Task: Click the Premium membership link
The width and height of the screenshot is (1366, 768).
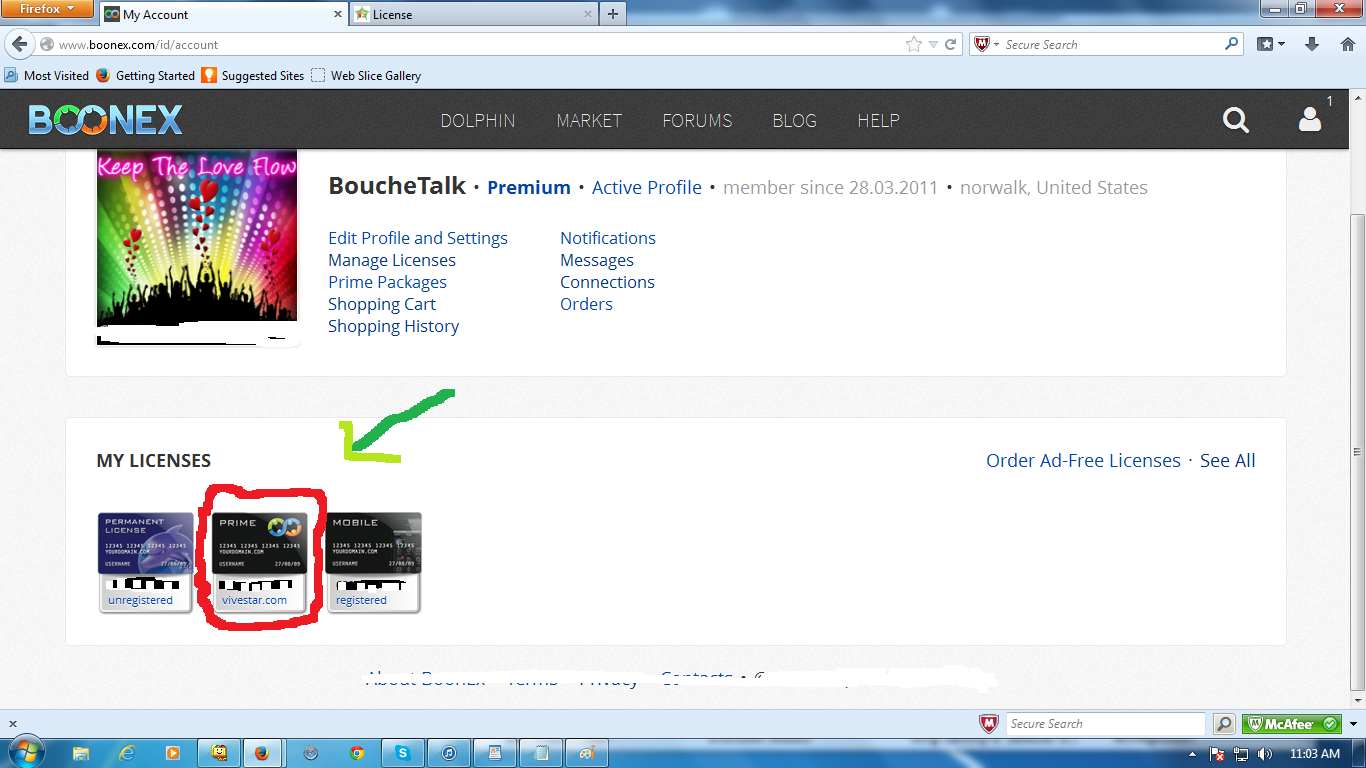Action: tap(529, 187)
